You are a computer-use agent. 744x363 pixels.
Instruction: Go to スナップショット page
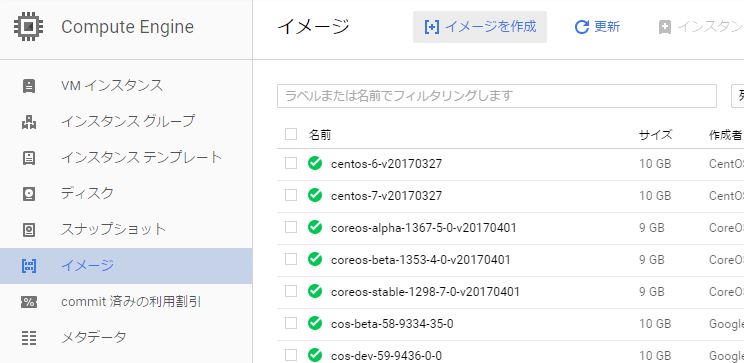click(x=126, y=230)
